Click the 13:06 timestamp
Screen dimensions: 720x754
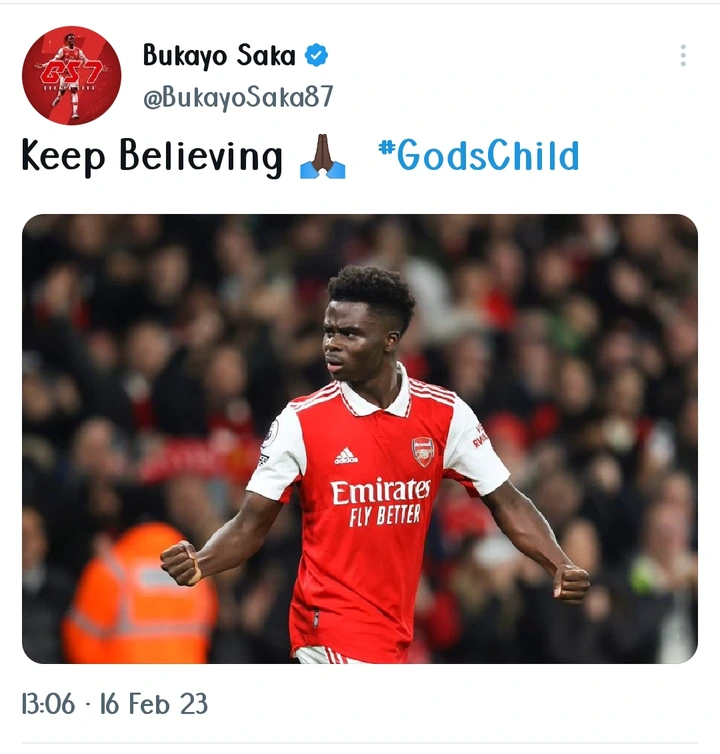point(49,704)
